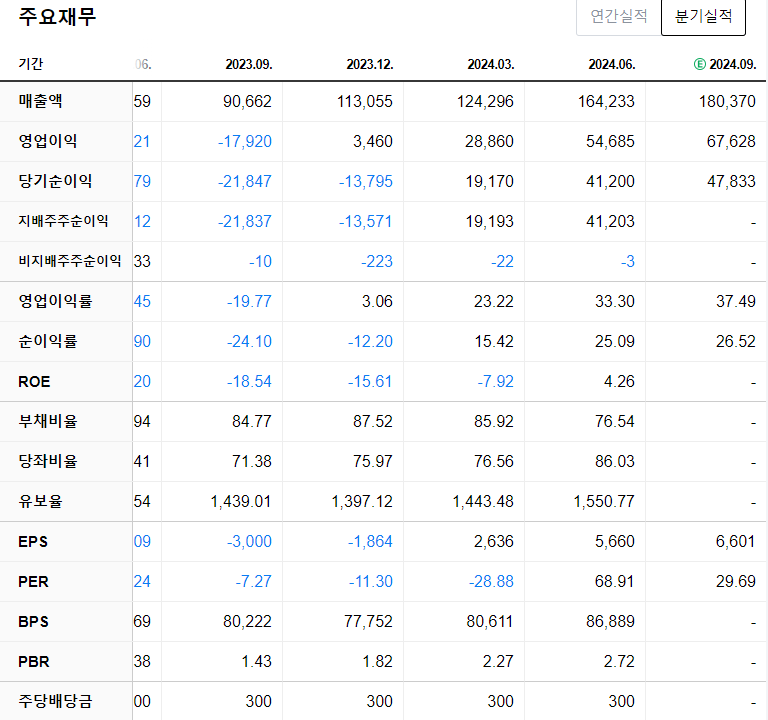Image resolution: width=768 pixels, height=720 pixels.
Task: Click the PBR value 1.43
Action: pos(257,662)
